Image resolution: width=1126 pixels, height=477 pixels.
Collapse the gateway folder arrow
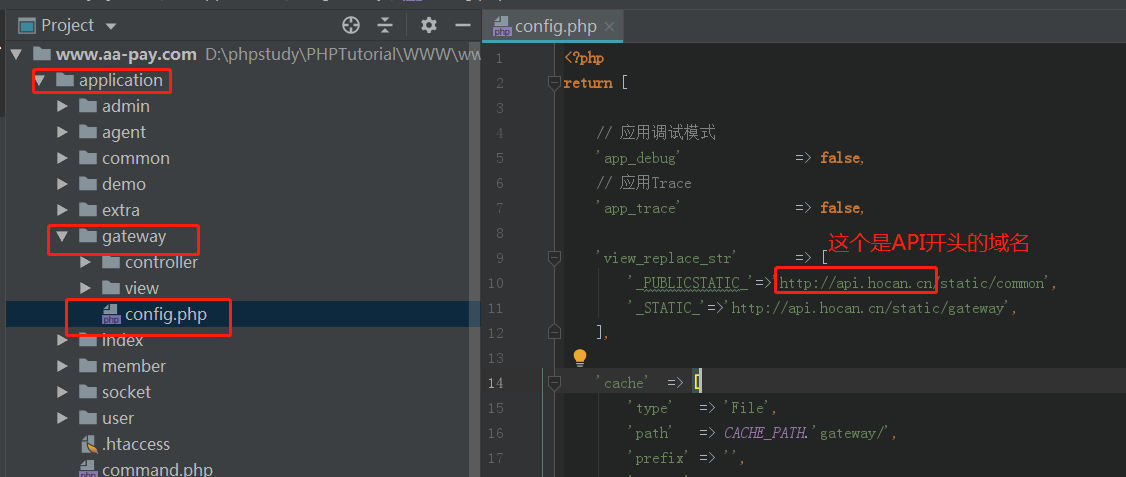(63, 236)
